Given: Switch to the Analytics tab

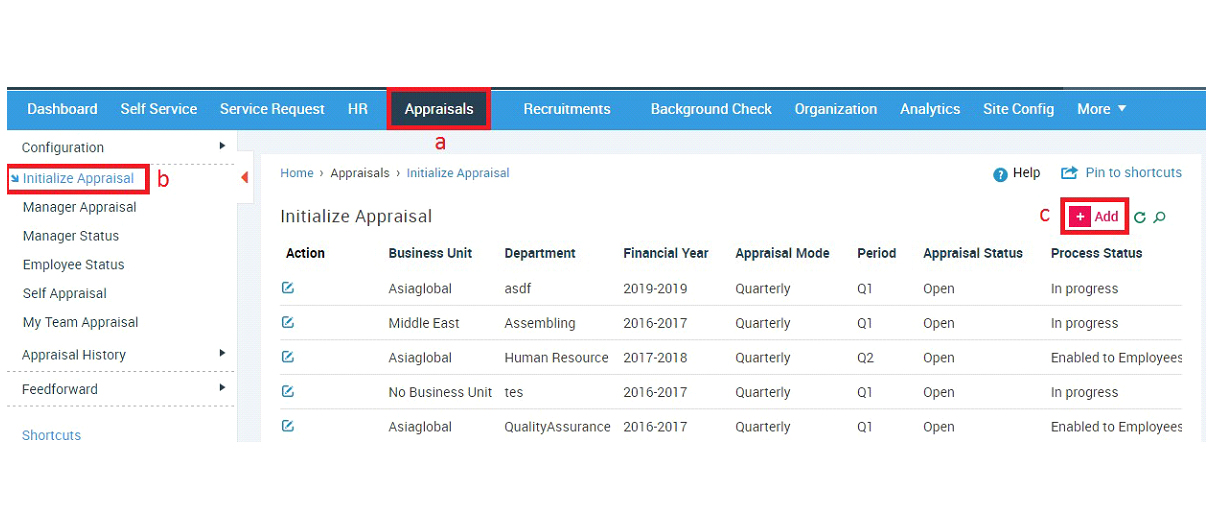Looking at the screenshot, I should click(930, 109).
